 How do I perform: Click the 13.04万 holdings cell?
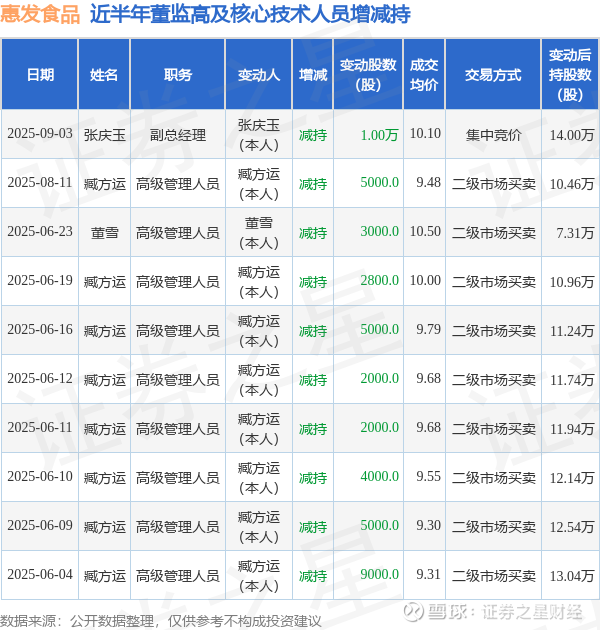[x=572, y=576]
